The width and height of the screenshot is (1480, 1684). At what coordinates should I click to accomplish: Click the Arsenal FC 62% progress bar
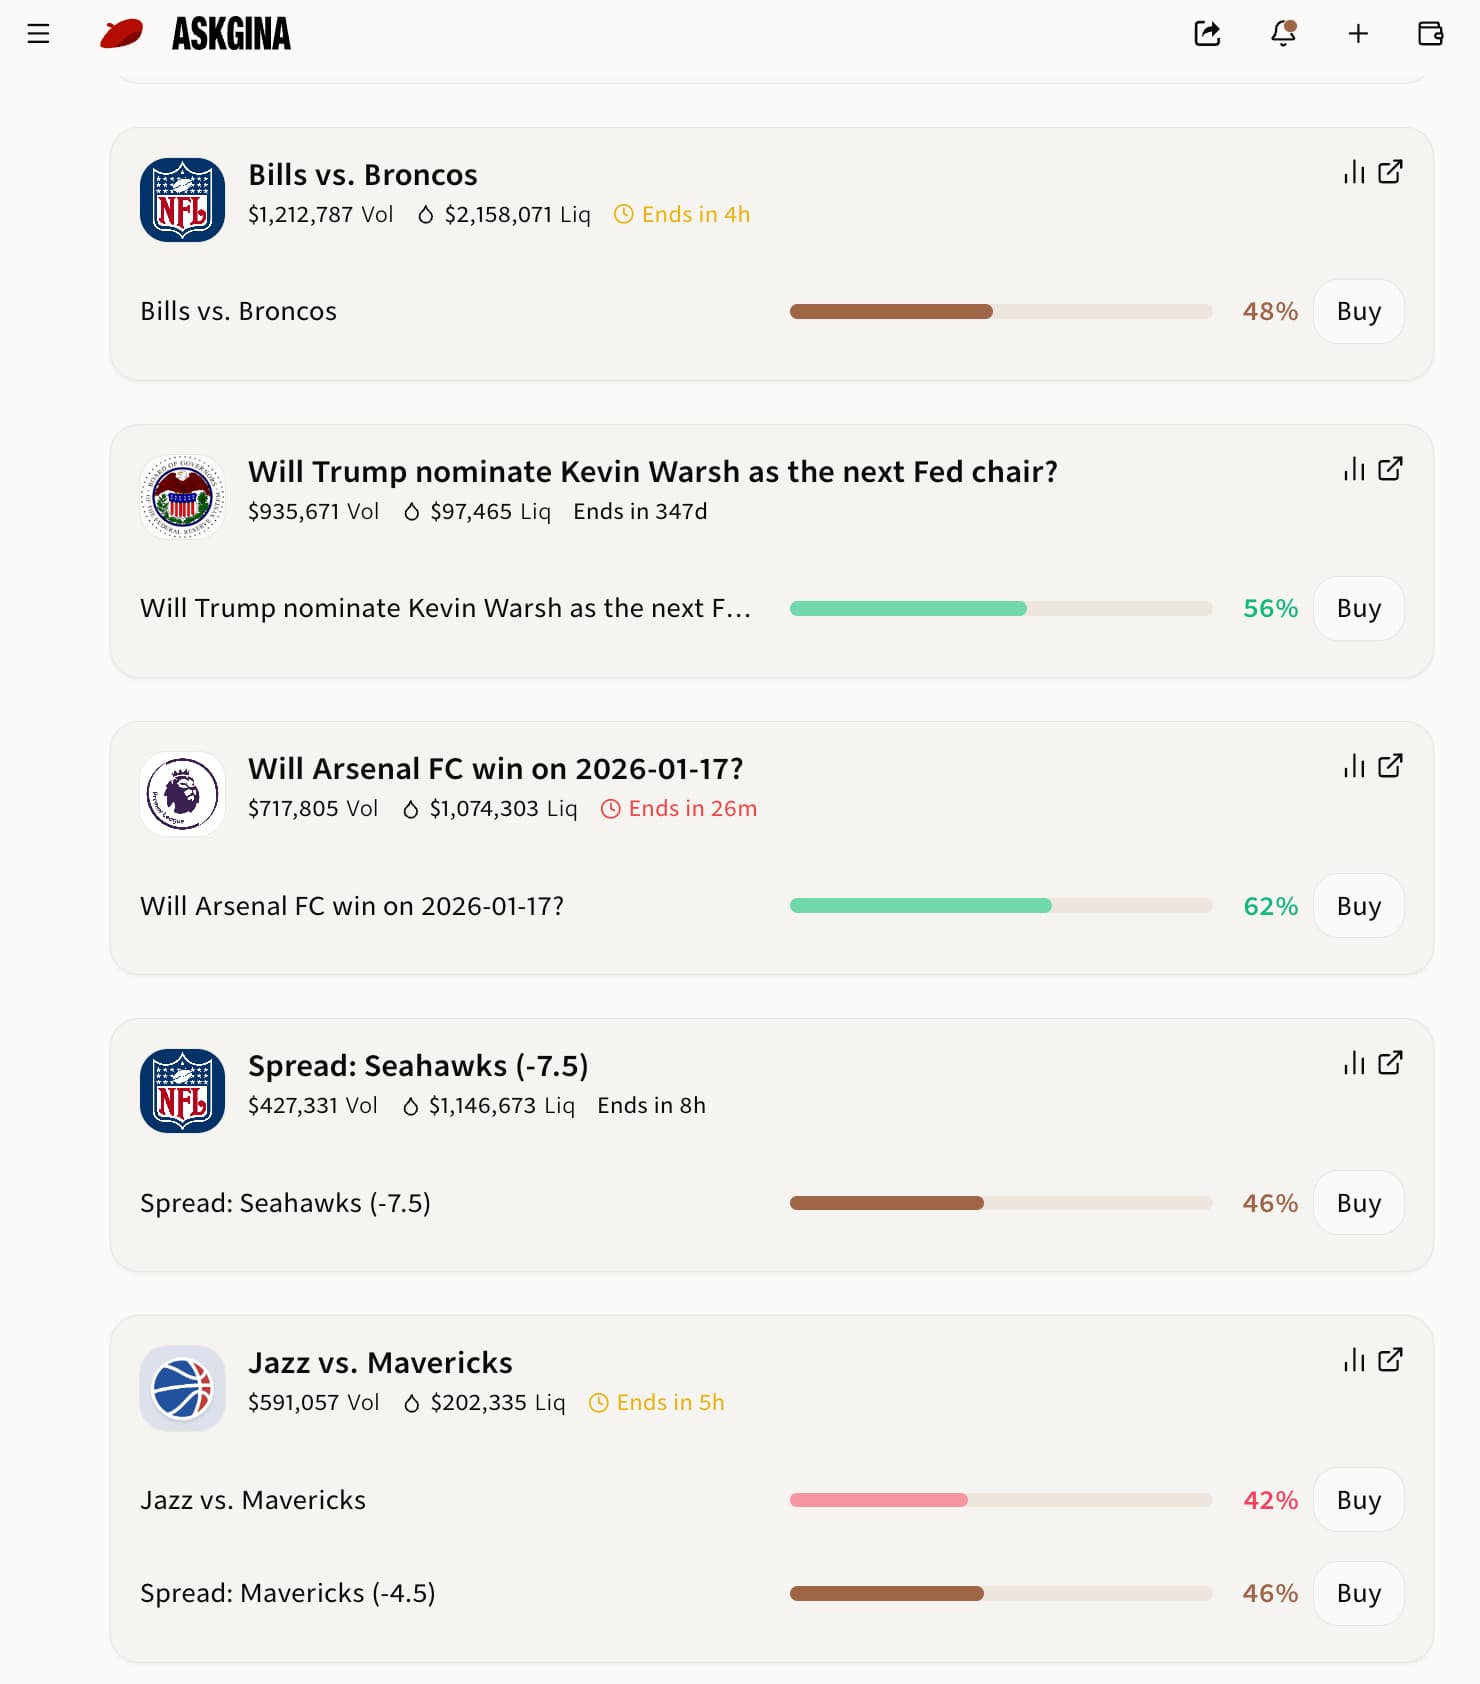tap(1000, 906)
